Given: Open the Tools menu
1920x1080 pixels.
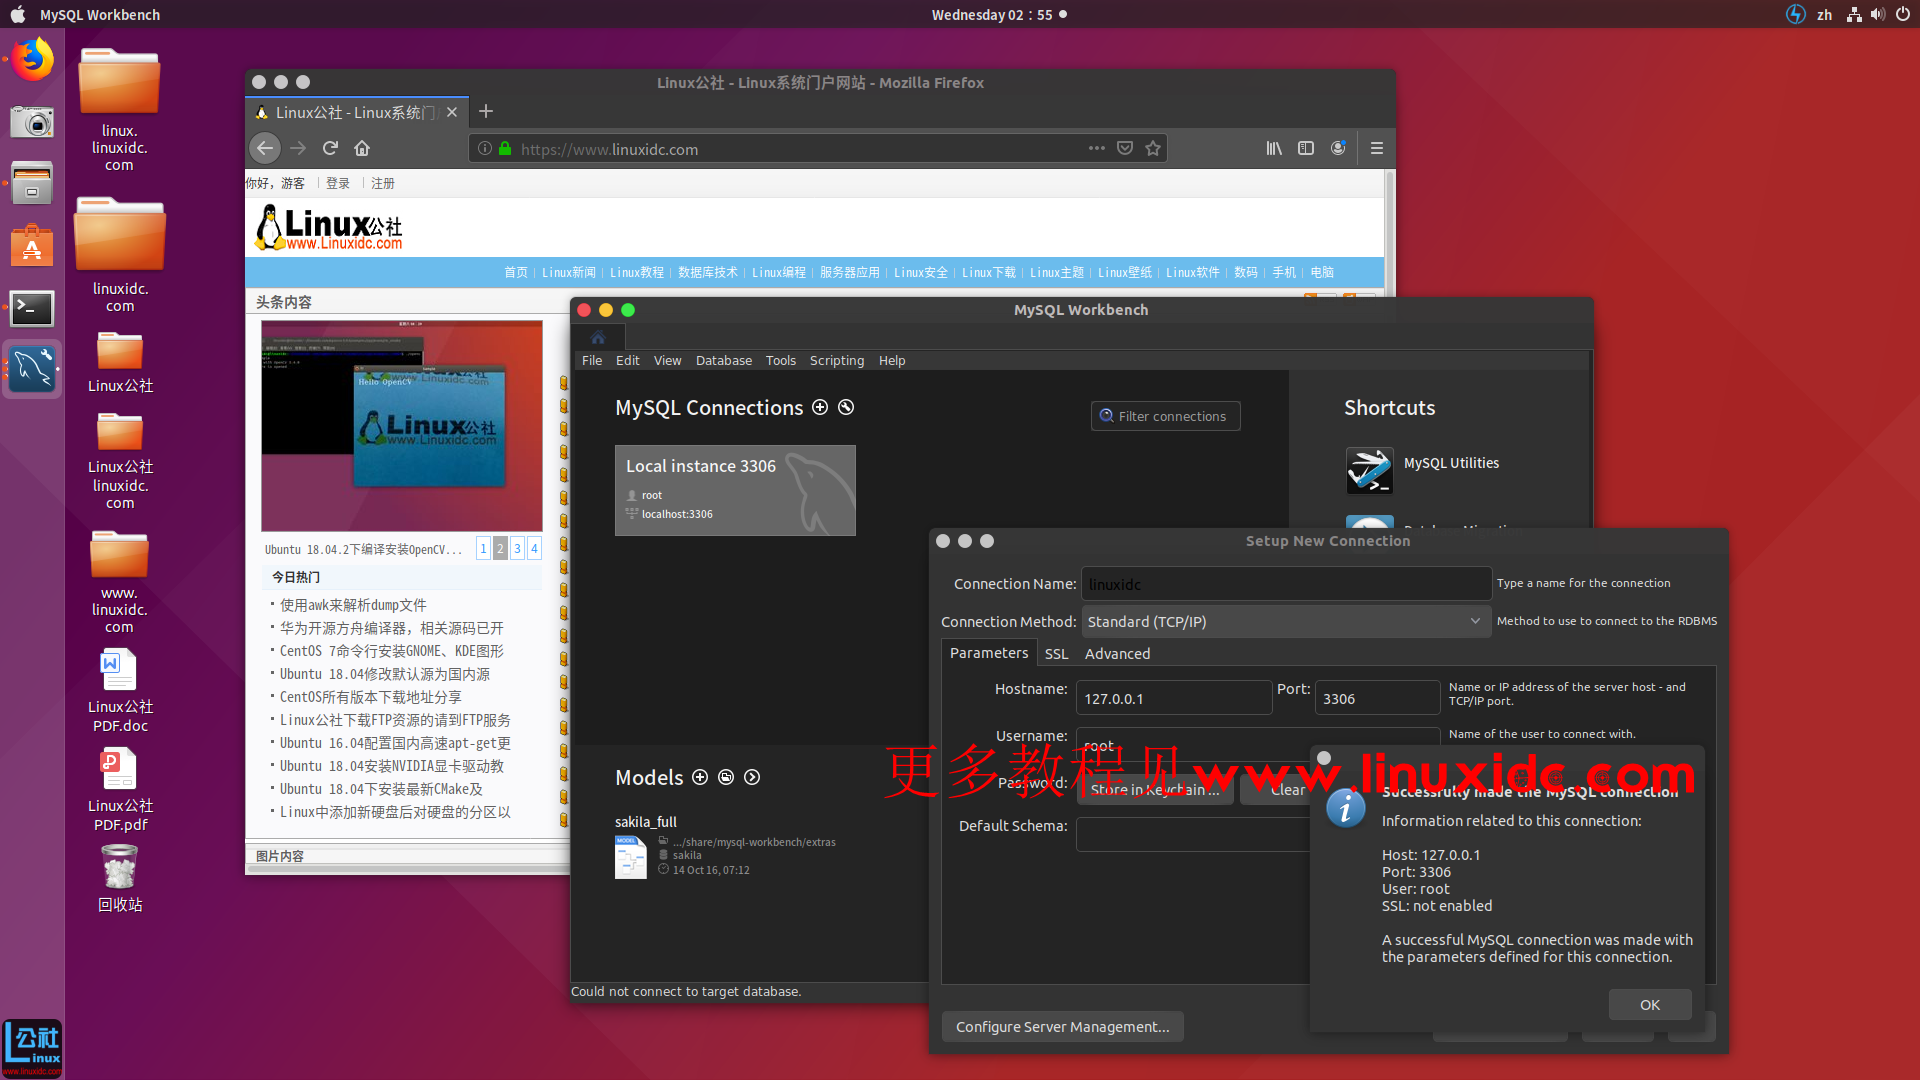Looking at the screenshot, I should coord(781,360).
